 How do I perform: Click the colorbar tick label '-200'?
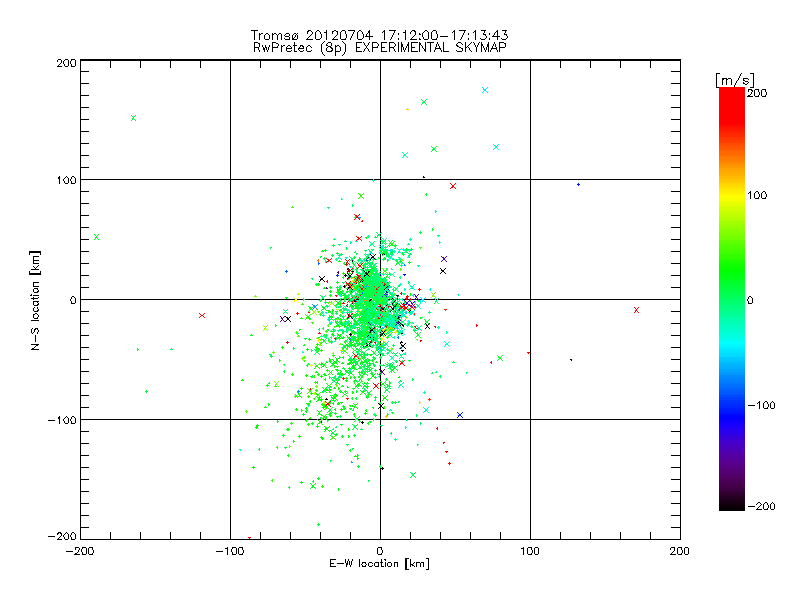(x=761, y=506)
